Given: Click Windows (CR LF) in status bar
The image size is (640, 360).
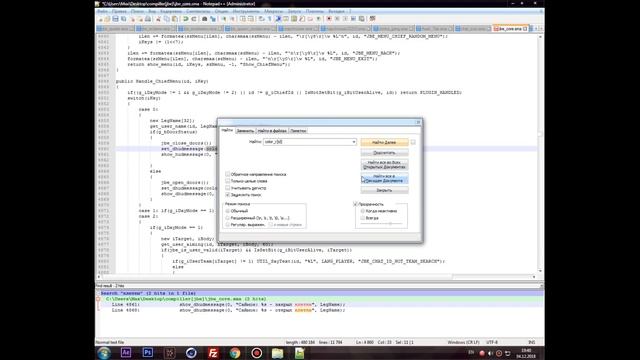Looking at the screenshot, I should (463, 342).
